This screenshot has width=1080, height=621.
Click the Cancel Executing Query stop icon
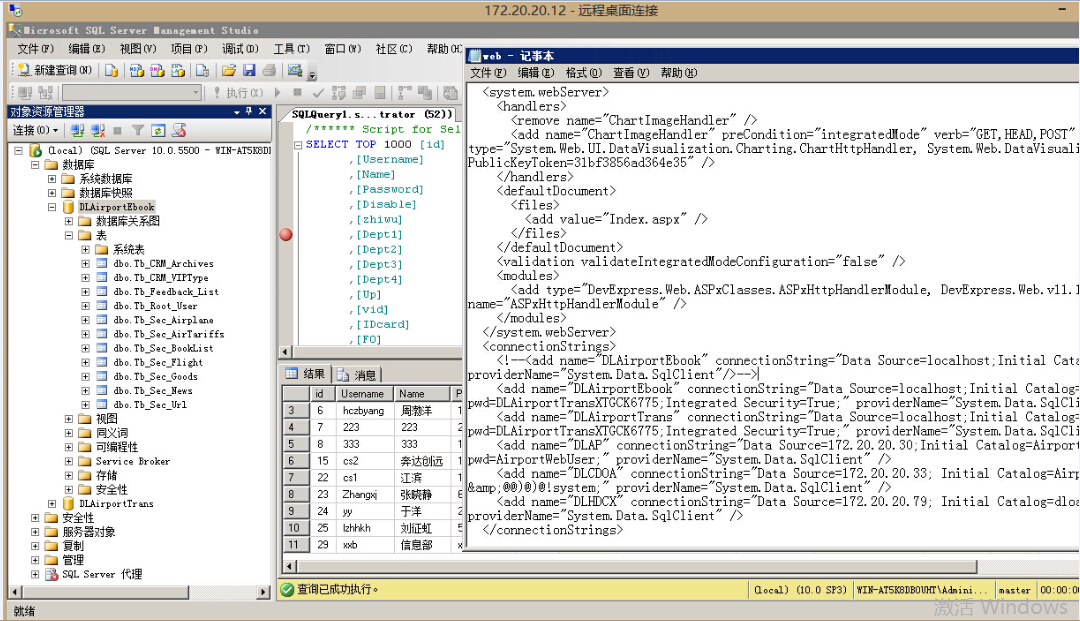tap(298, 92)
